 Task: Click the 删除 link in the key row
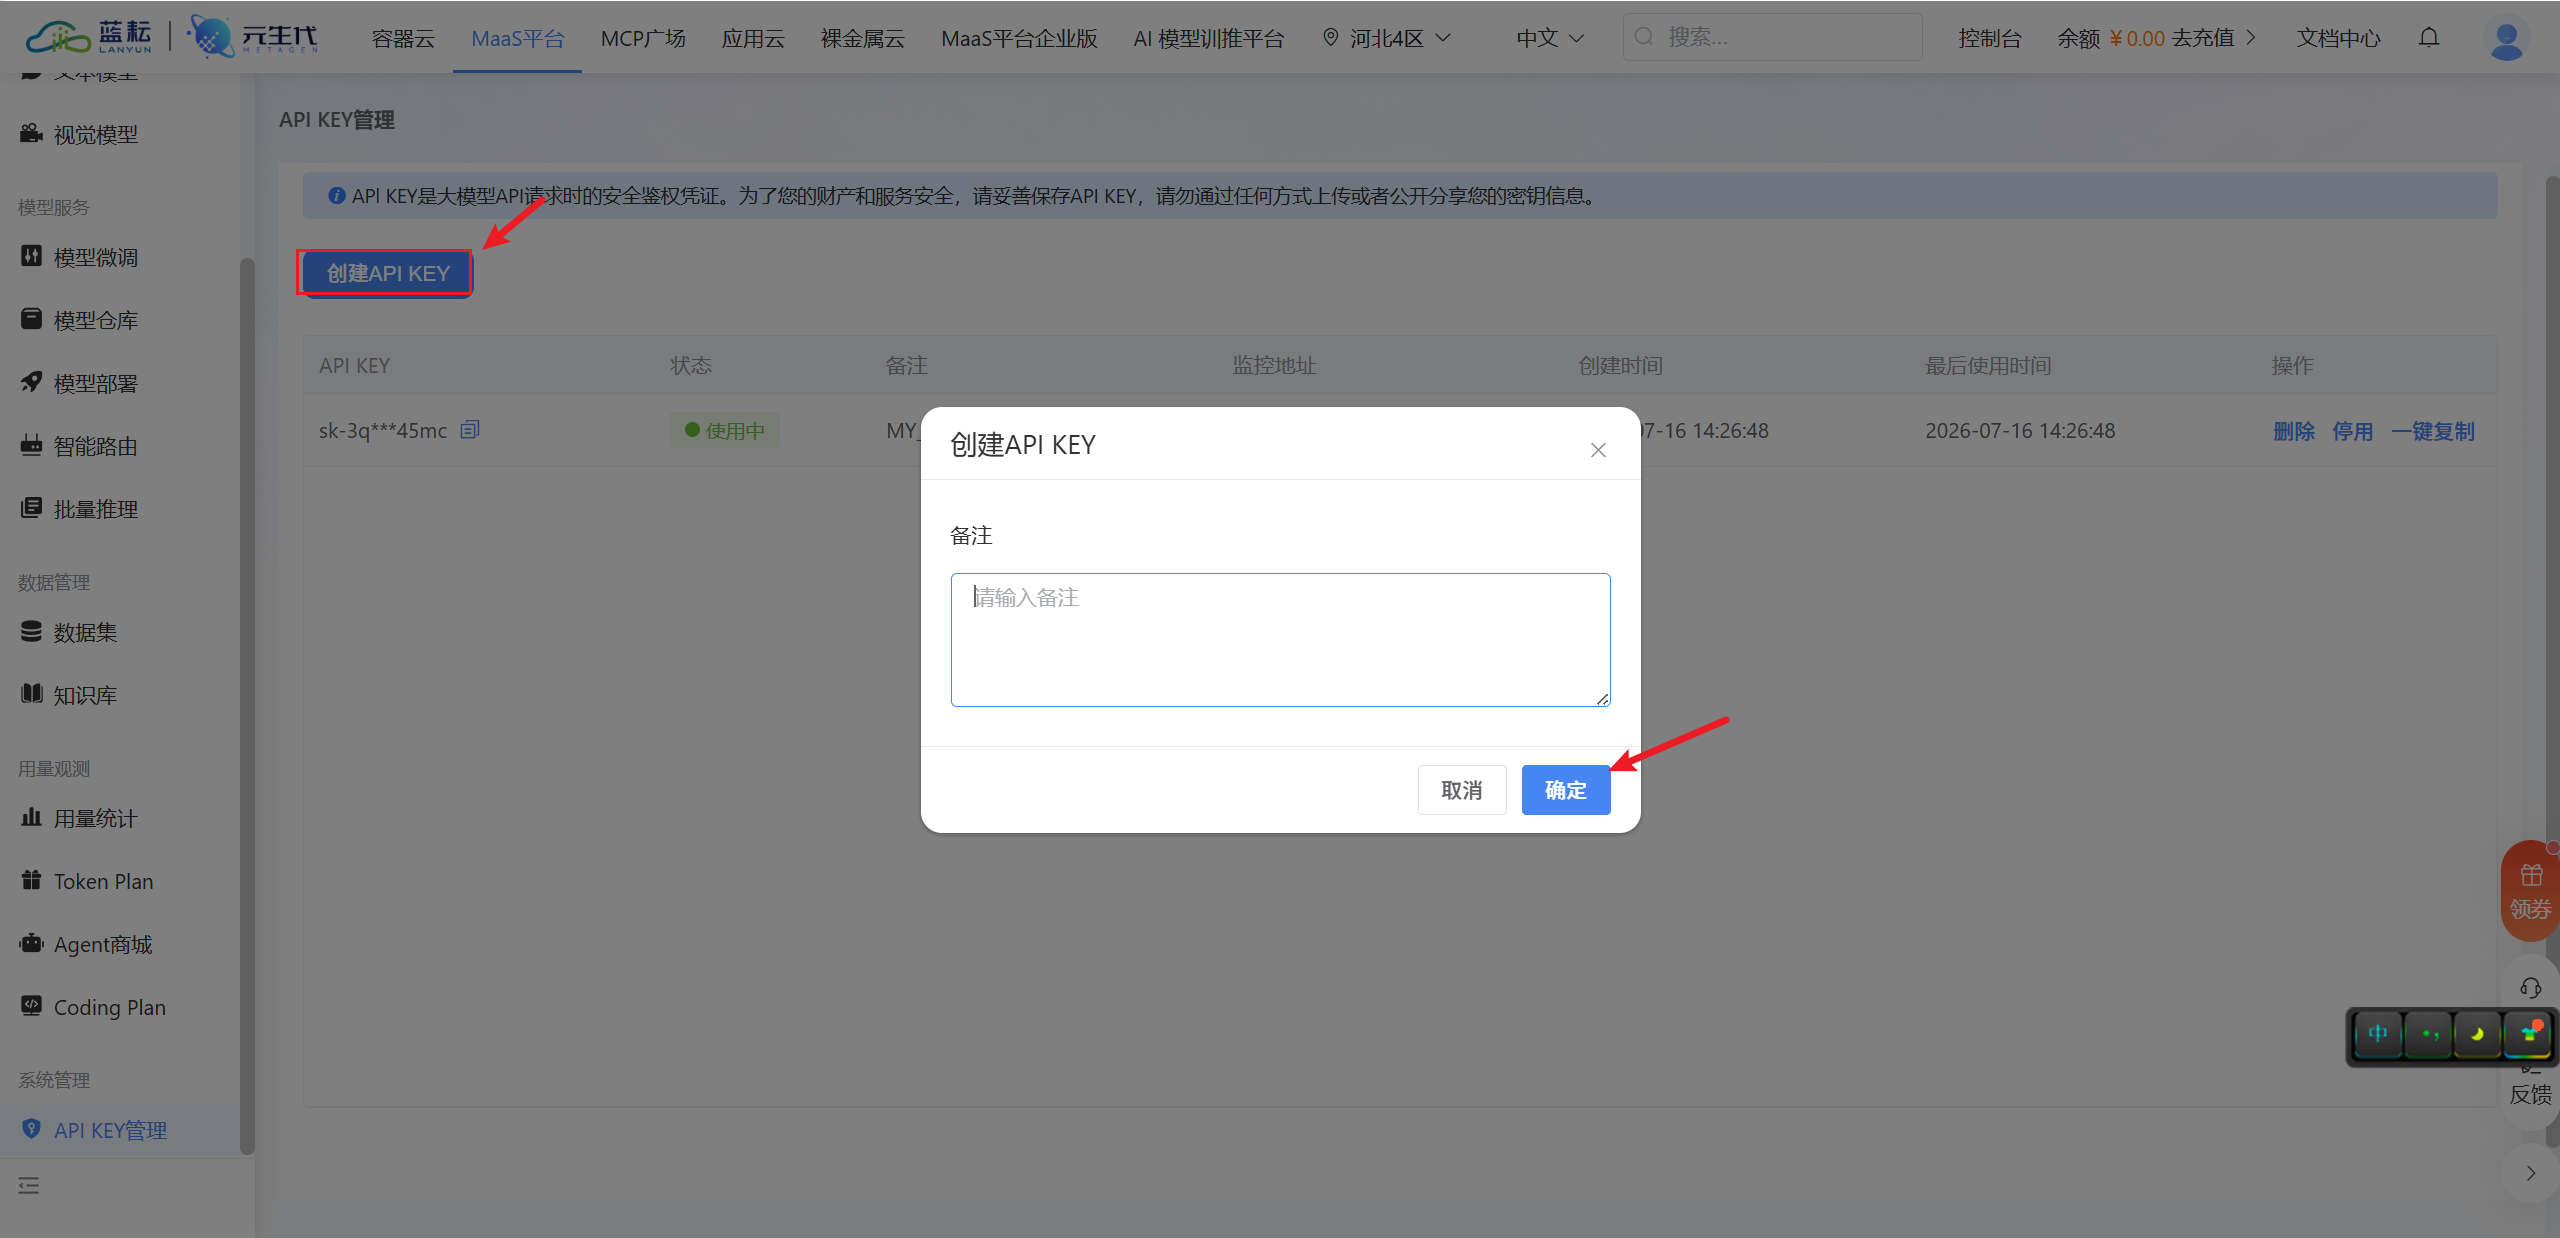[x=2294, y=431]
